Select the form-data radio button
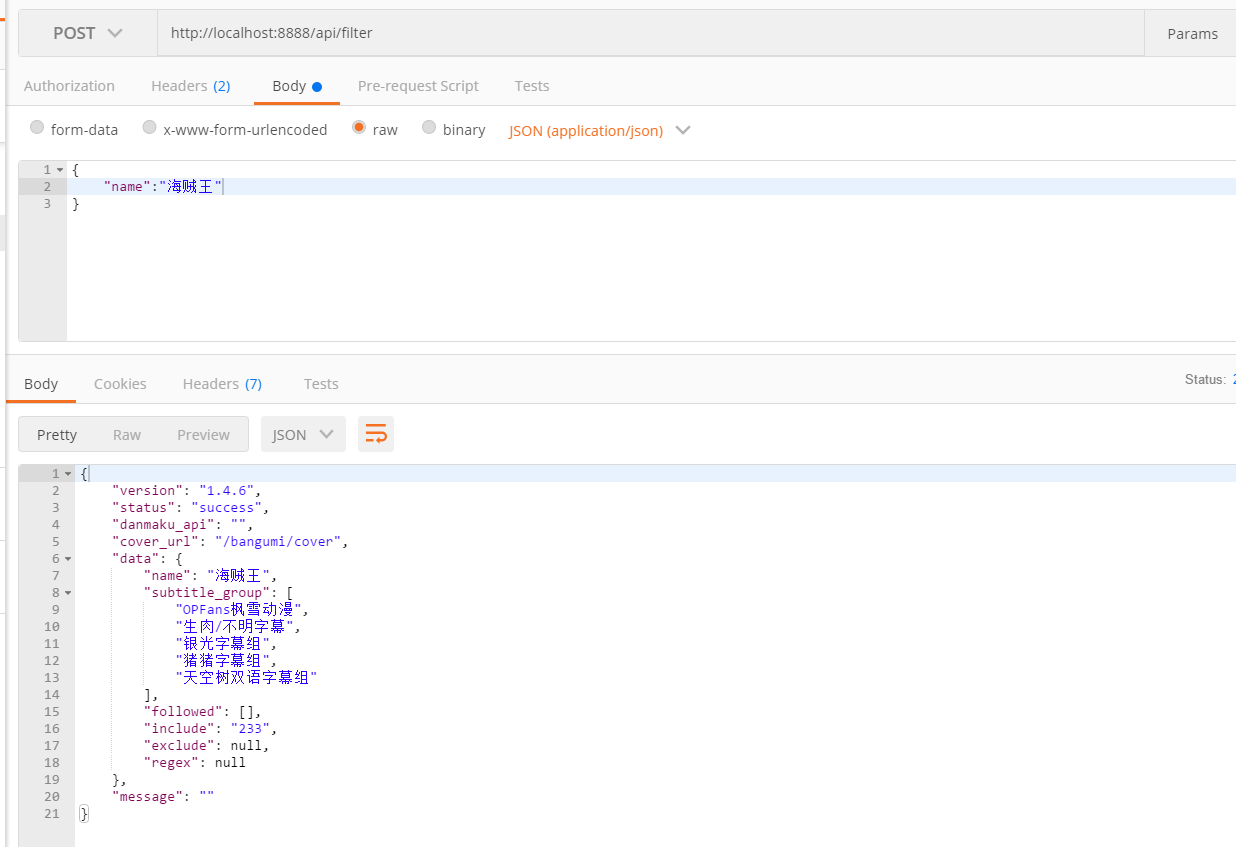This screenshot has height=847, width=1236. [x=37, y=128]
